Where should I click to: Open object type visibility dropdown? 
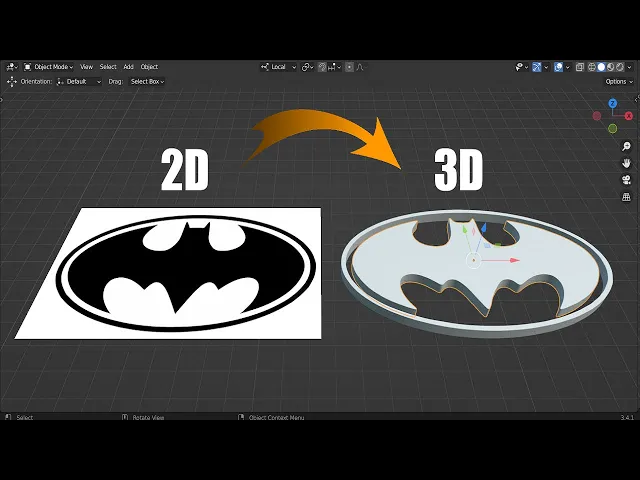point(522,67)
